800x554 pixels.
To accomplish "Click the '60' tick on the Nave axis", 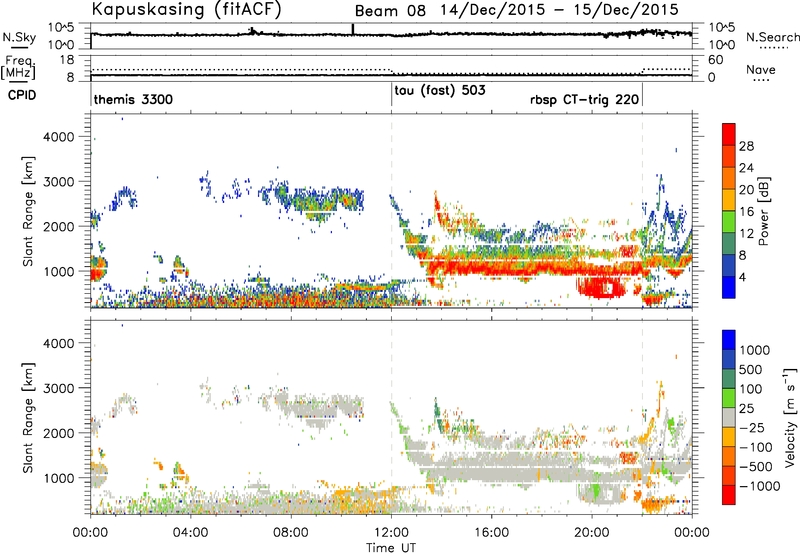I will (x=716, y=60).
